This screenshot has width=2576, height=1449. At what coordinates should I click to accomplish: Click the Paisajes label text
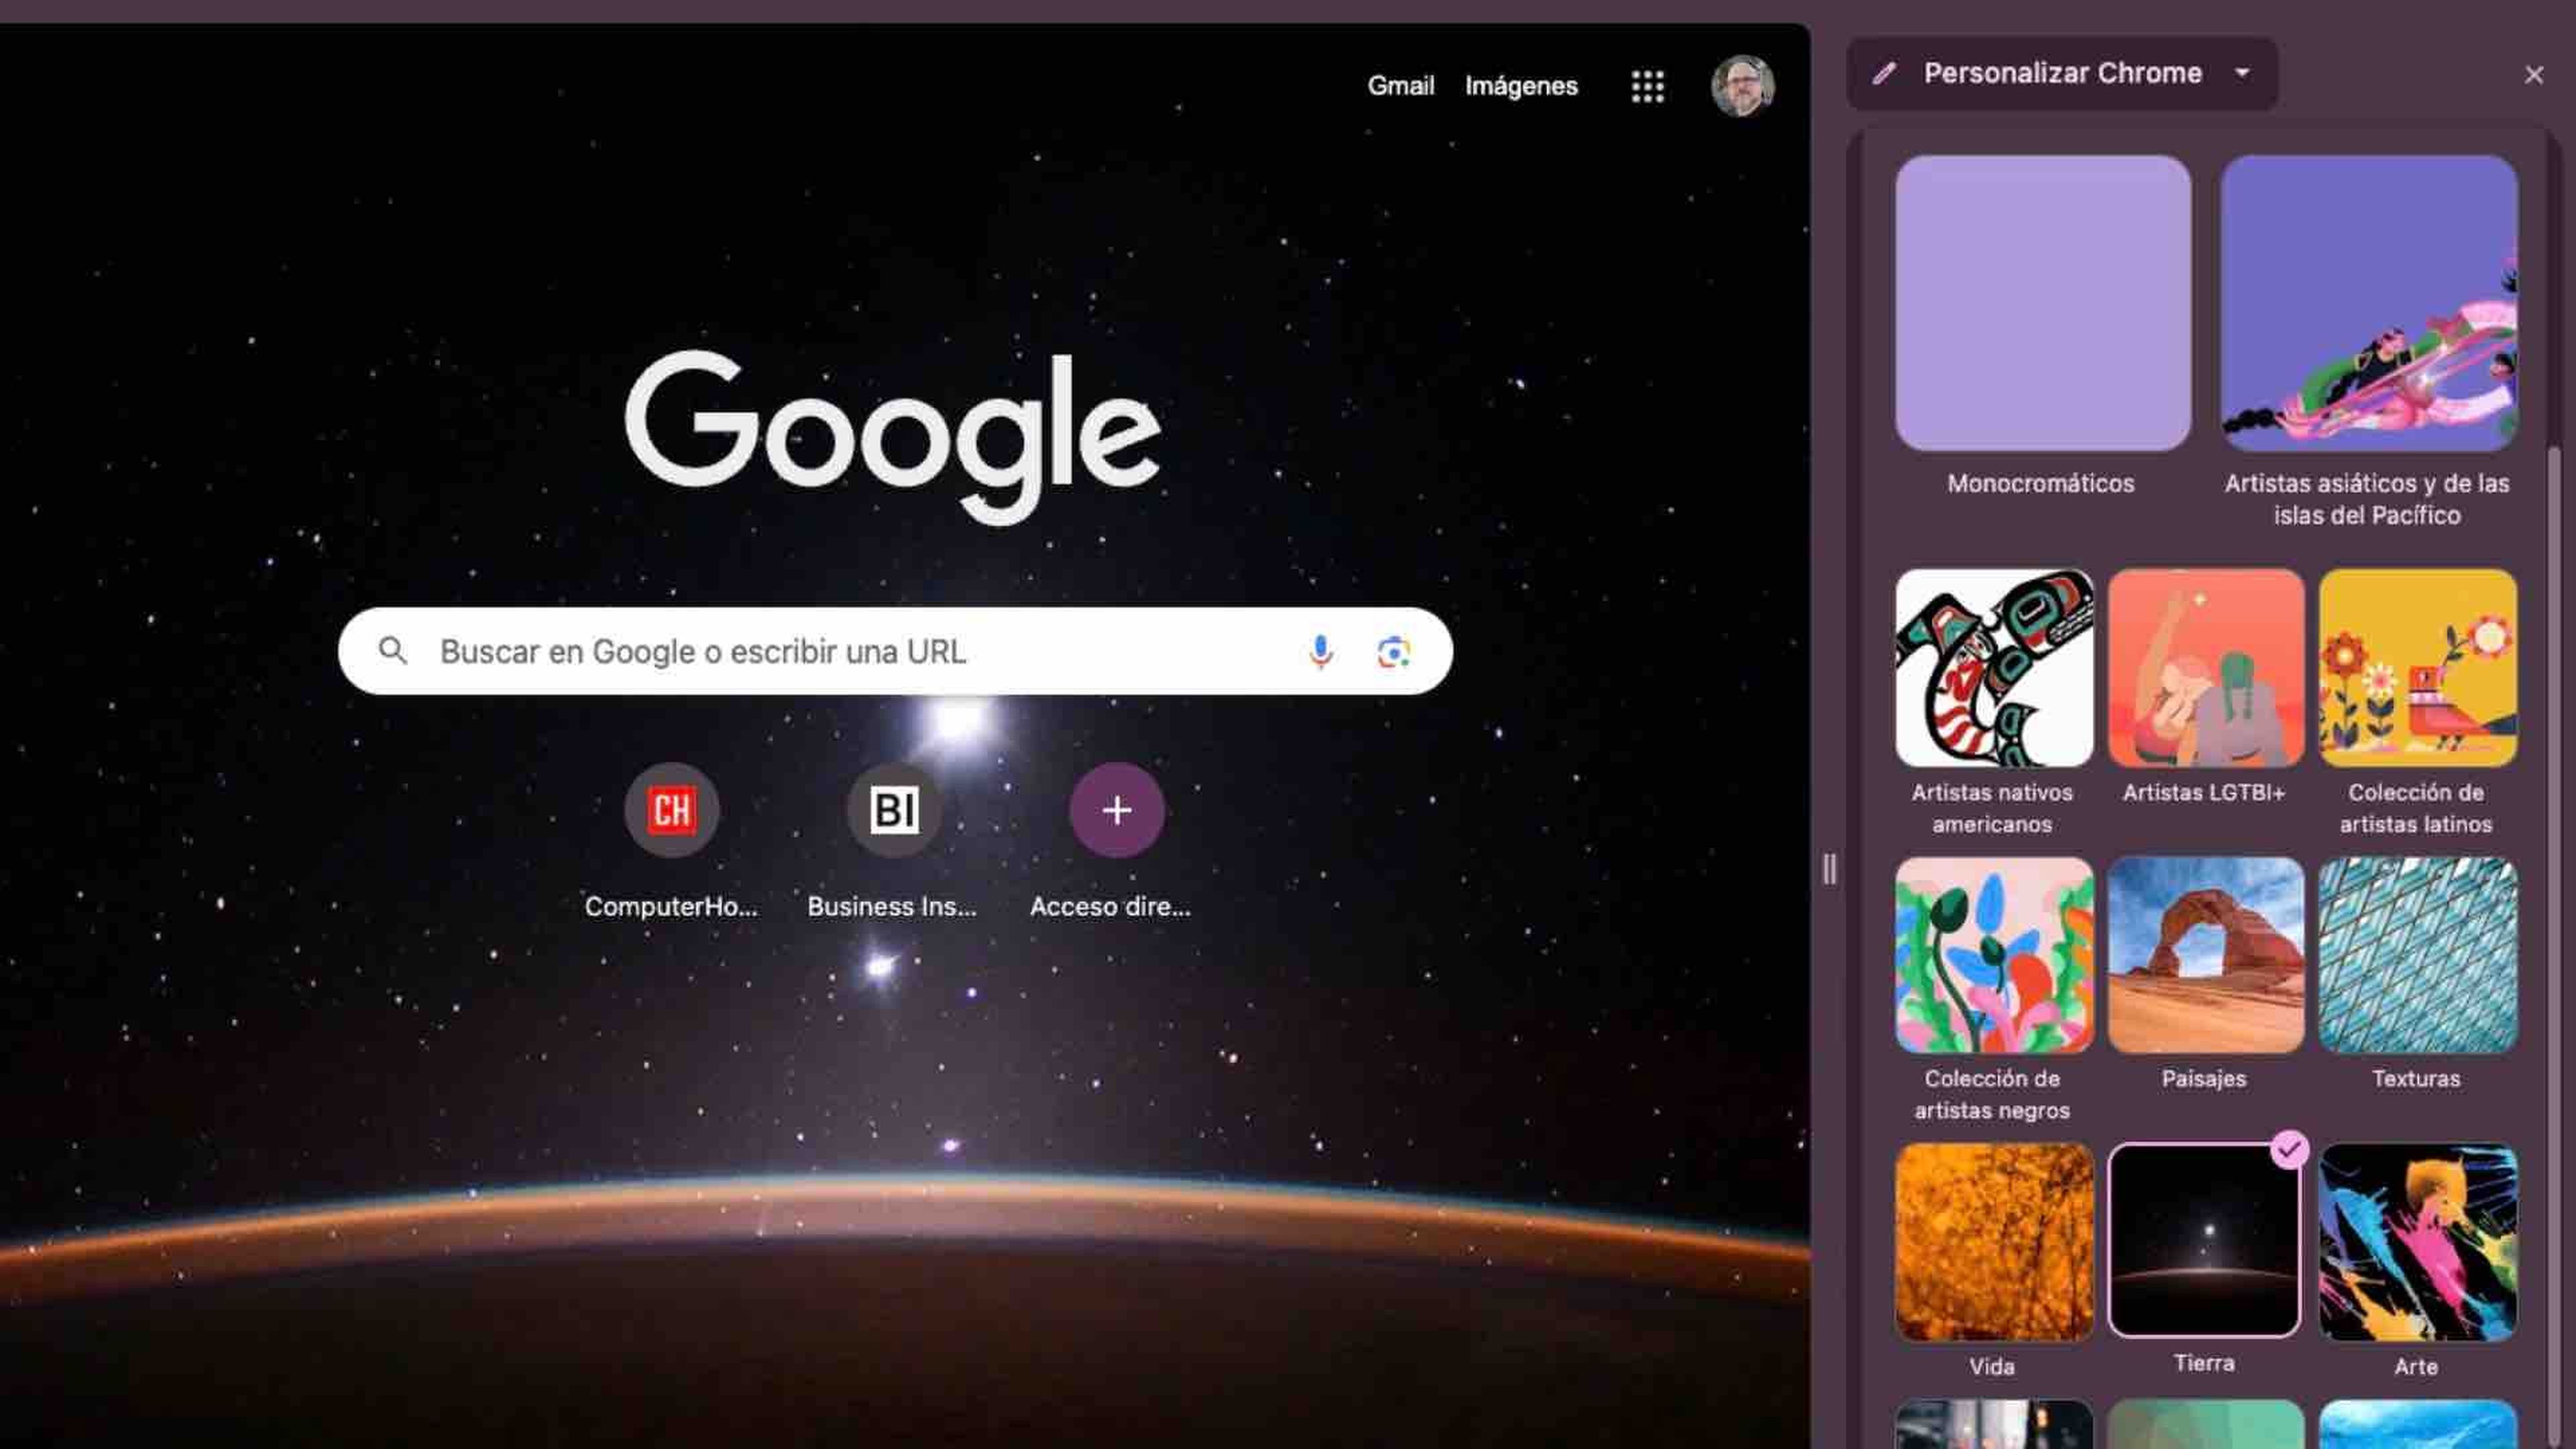[x=2204, y=1079]
